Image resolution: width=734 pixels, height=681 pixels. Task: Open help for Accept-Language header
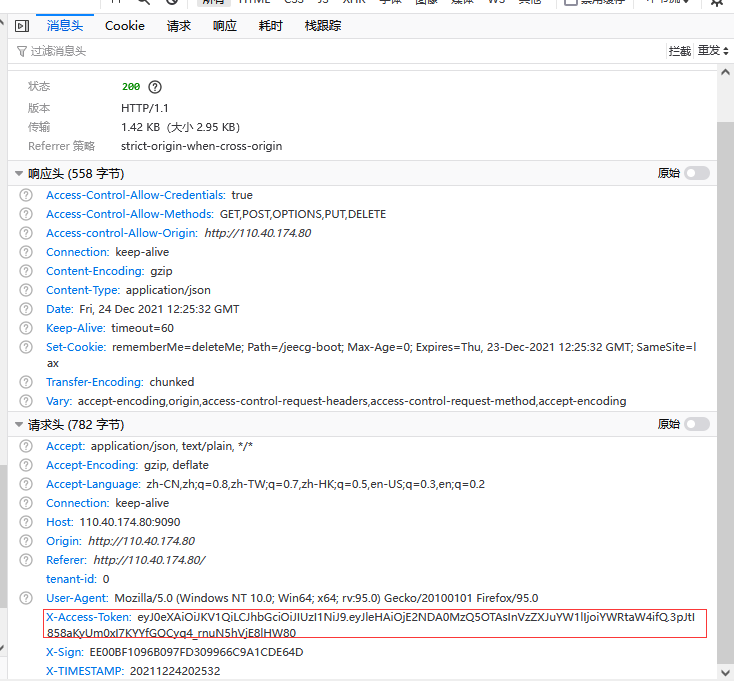(26, 484)
